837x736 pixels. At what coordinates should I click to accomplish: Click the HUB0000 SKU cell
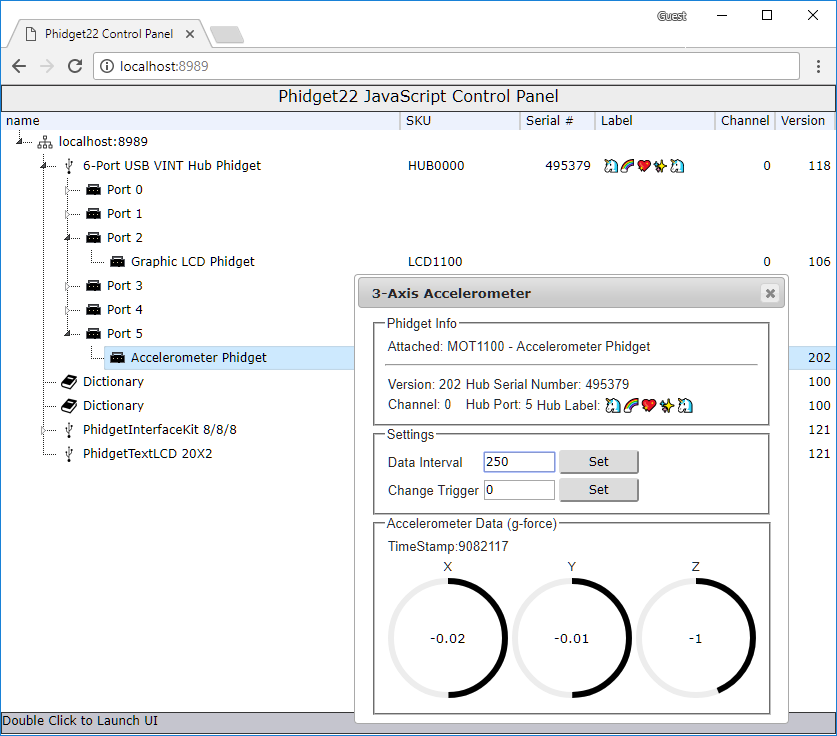pyautogui.click(x=436, y=166)
